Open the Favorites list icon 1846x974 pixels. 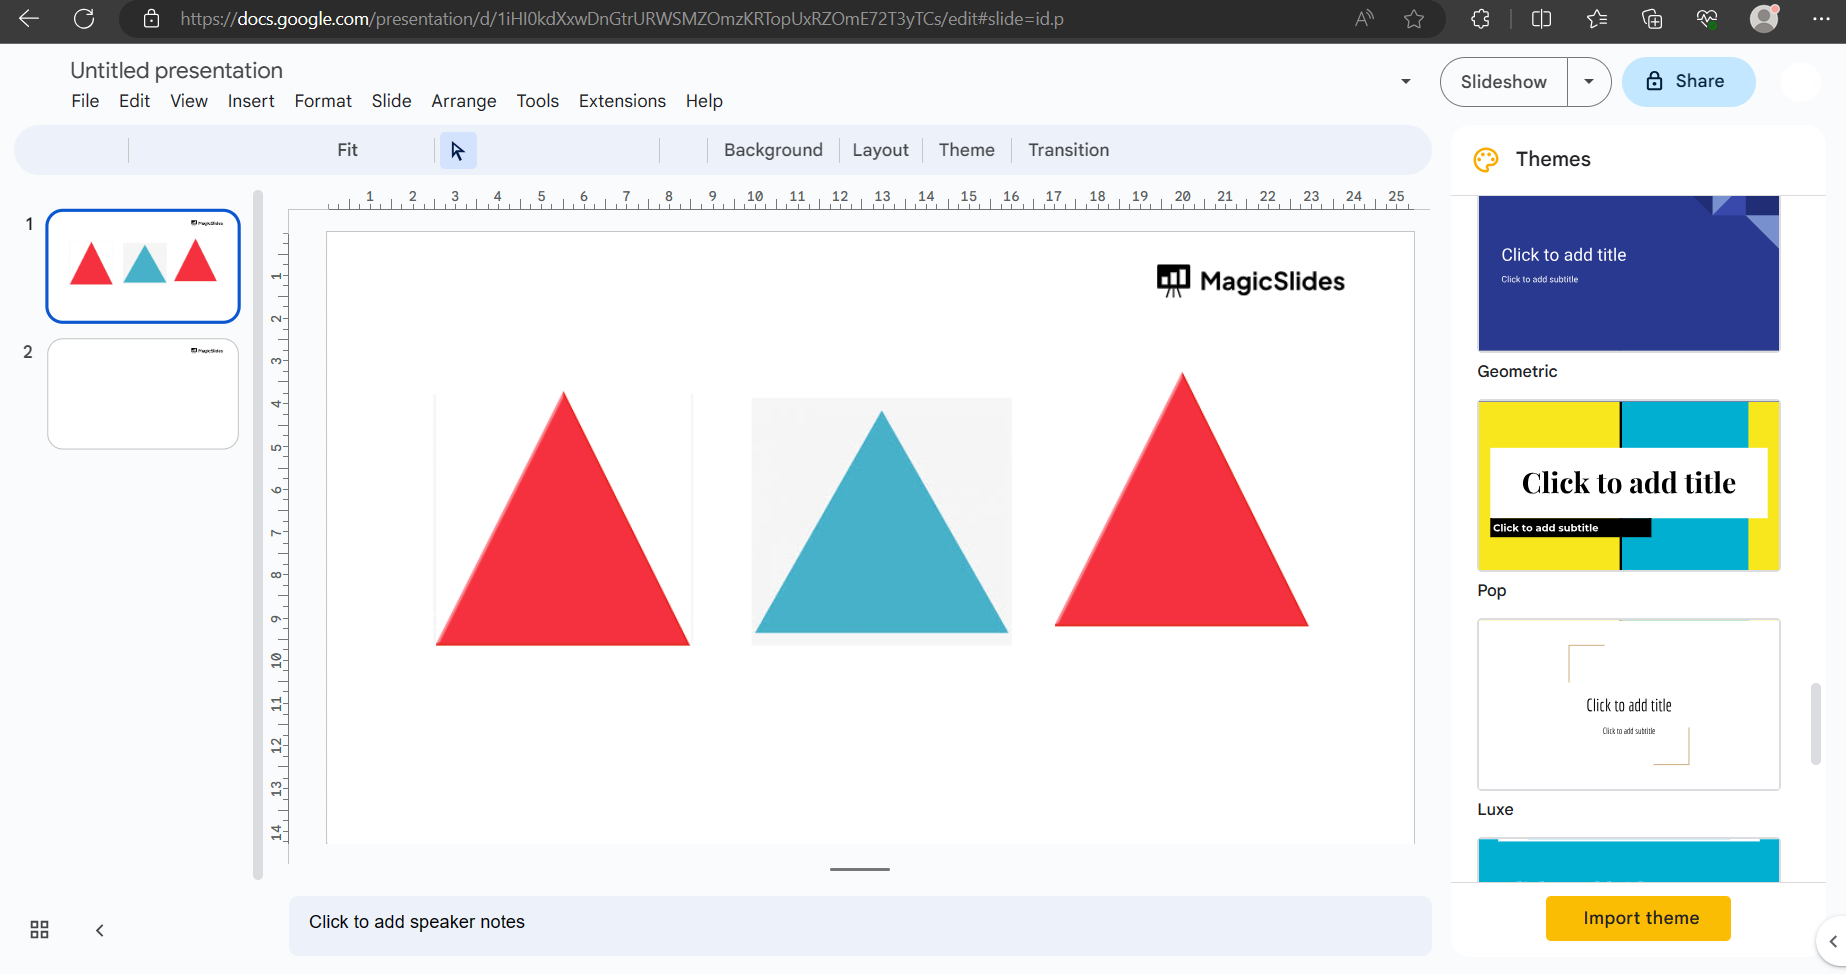click(1597, 19)
